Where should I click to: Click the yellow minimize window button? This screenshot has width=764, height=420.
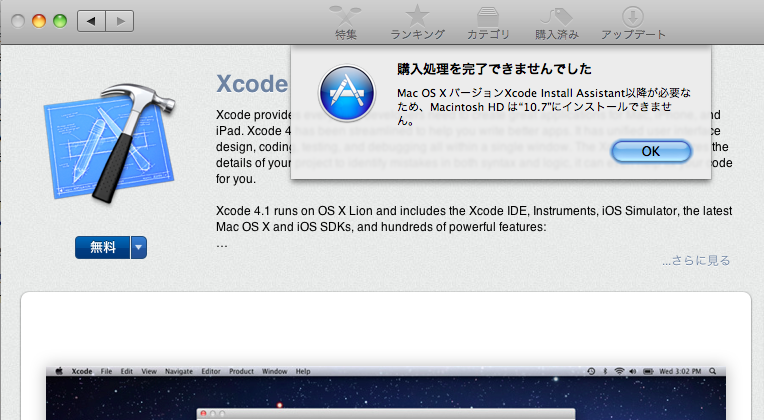click(x=39, y=21)
